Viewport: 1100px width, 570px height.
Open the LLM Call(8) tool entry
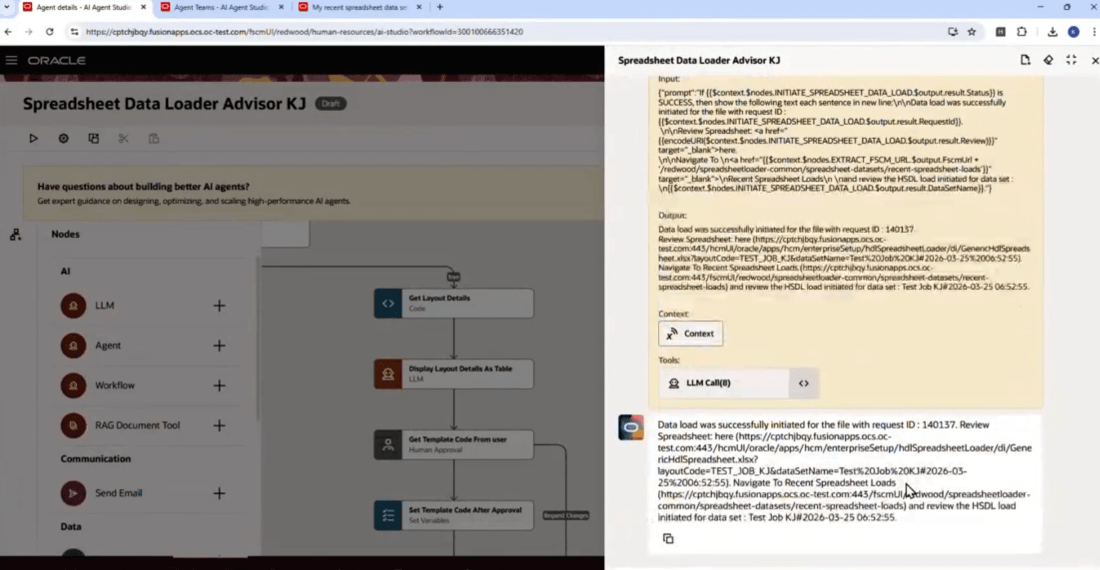click(723, 384)
